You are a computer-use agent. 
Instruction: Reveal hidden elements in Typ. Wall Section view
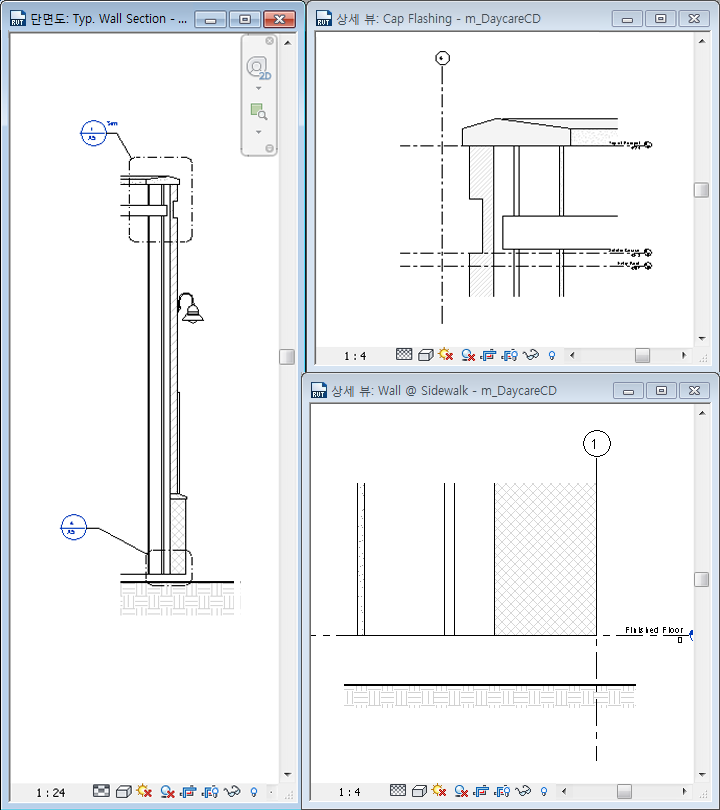point(254,791)
